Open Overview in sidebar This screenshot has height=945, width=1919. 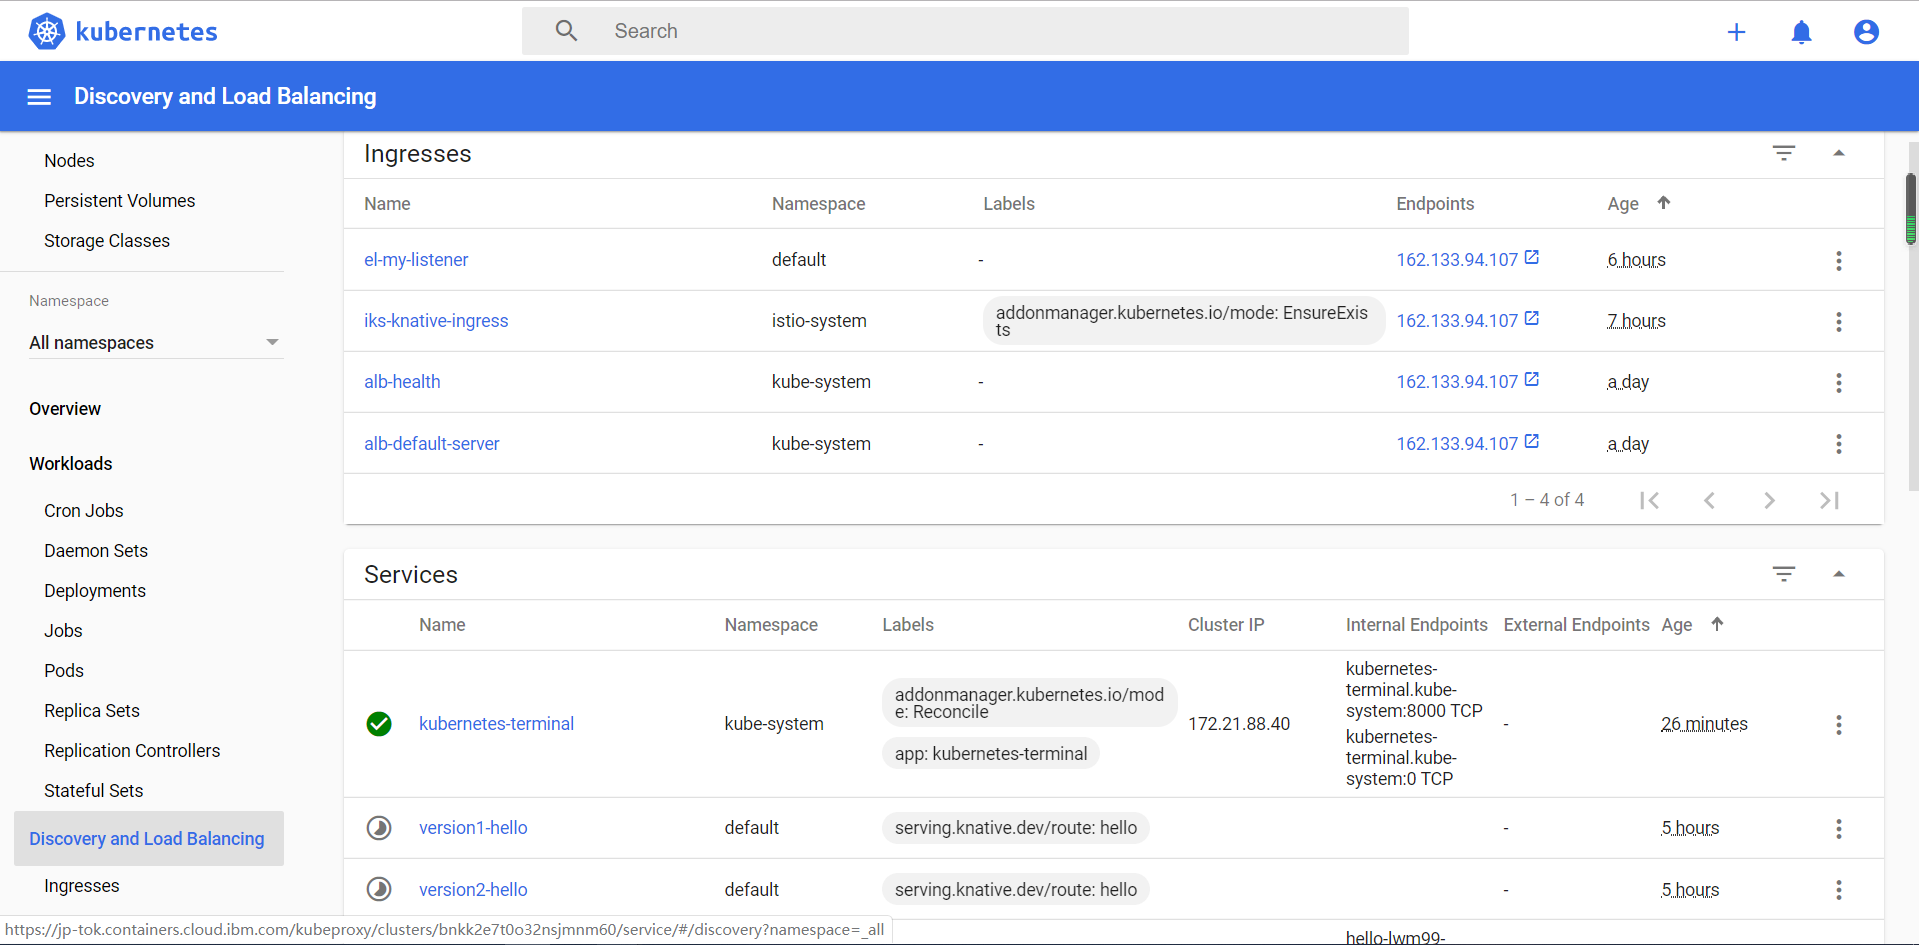coord(65,409)
